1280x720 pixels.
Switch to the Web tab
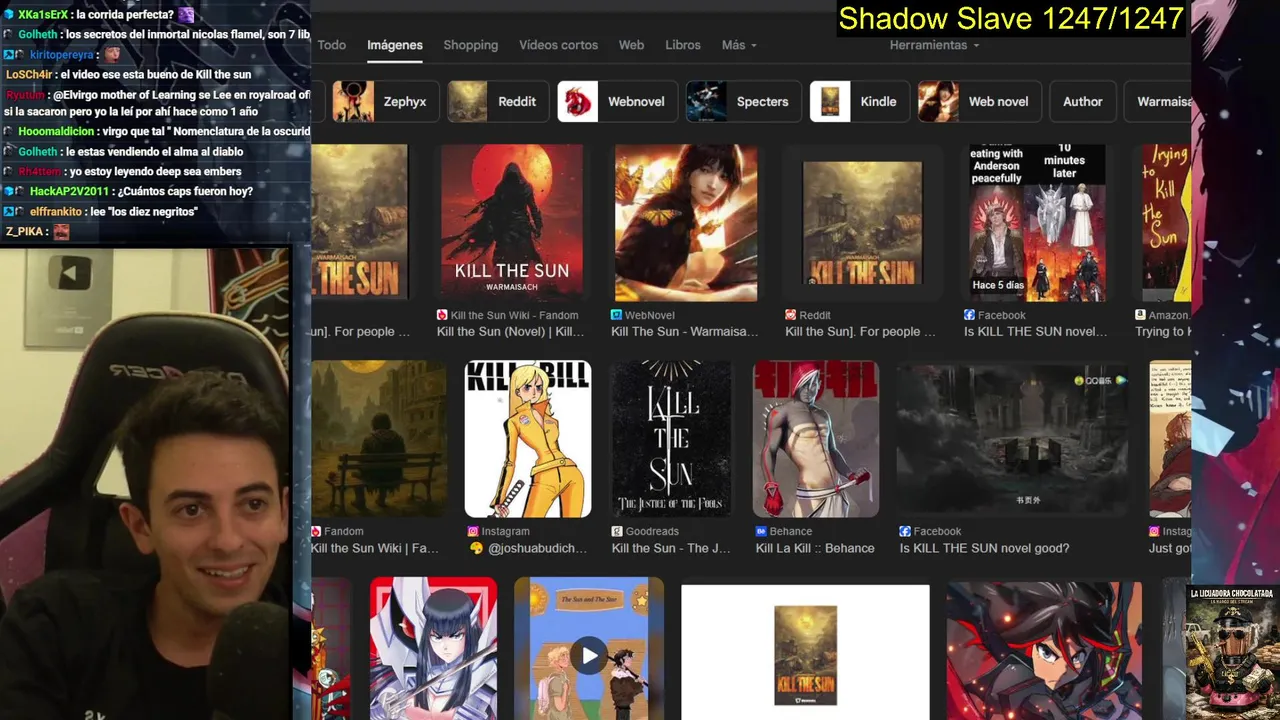(631, 45)
